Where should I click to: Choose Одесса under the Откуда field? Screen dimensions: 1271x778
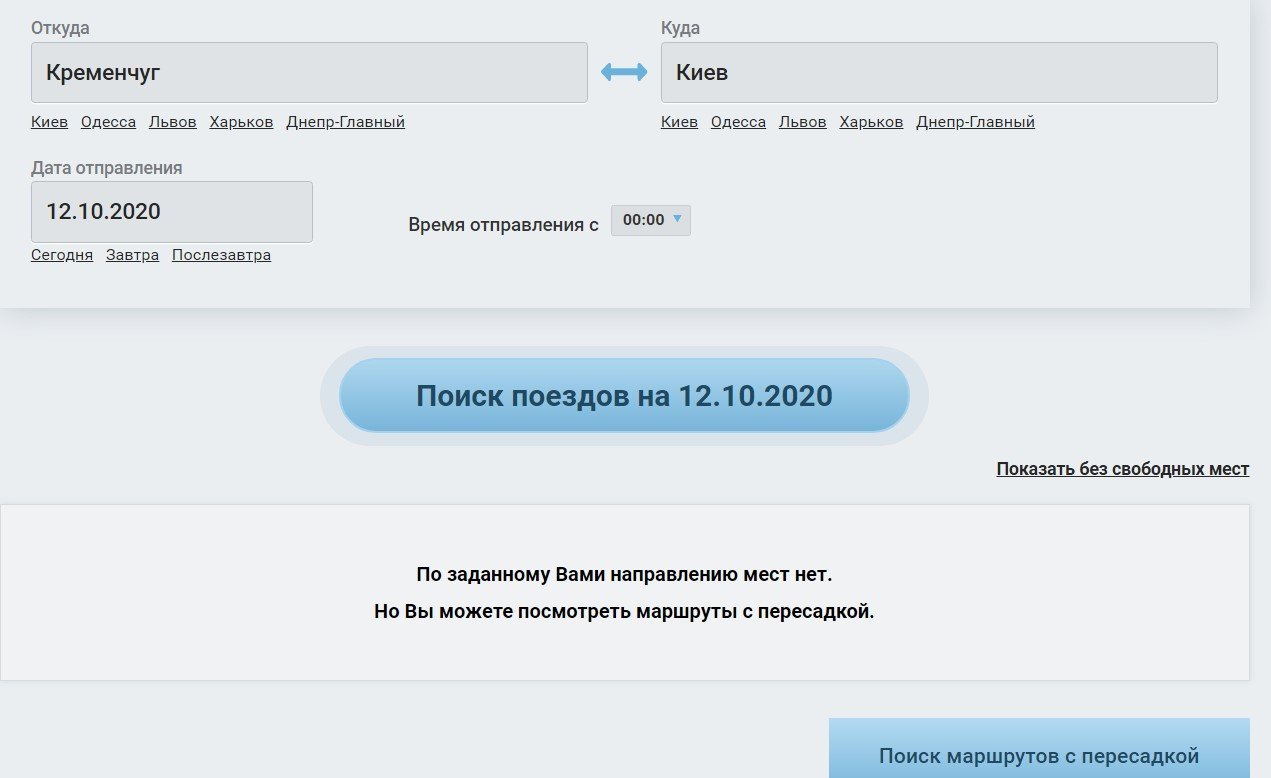pyautogui.click(x=108, y=122)
